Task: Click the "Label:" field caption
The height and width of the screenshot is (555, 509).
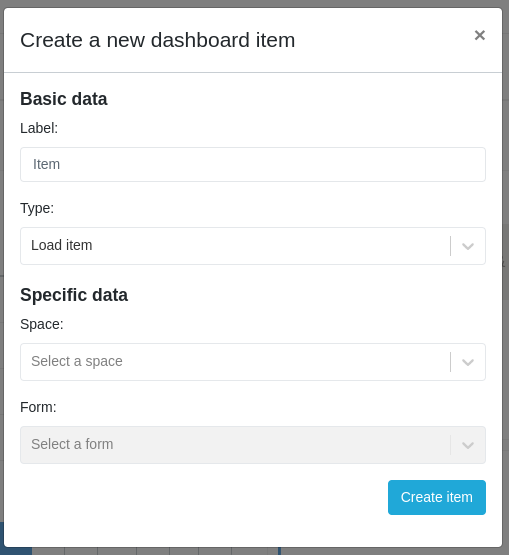Action: click(39, 128)
